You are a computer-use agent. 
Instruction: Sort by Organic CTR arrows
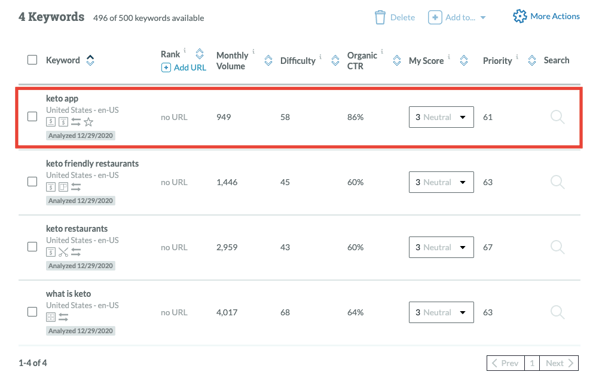(397, 60)
